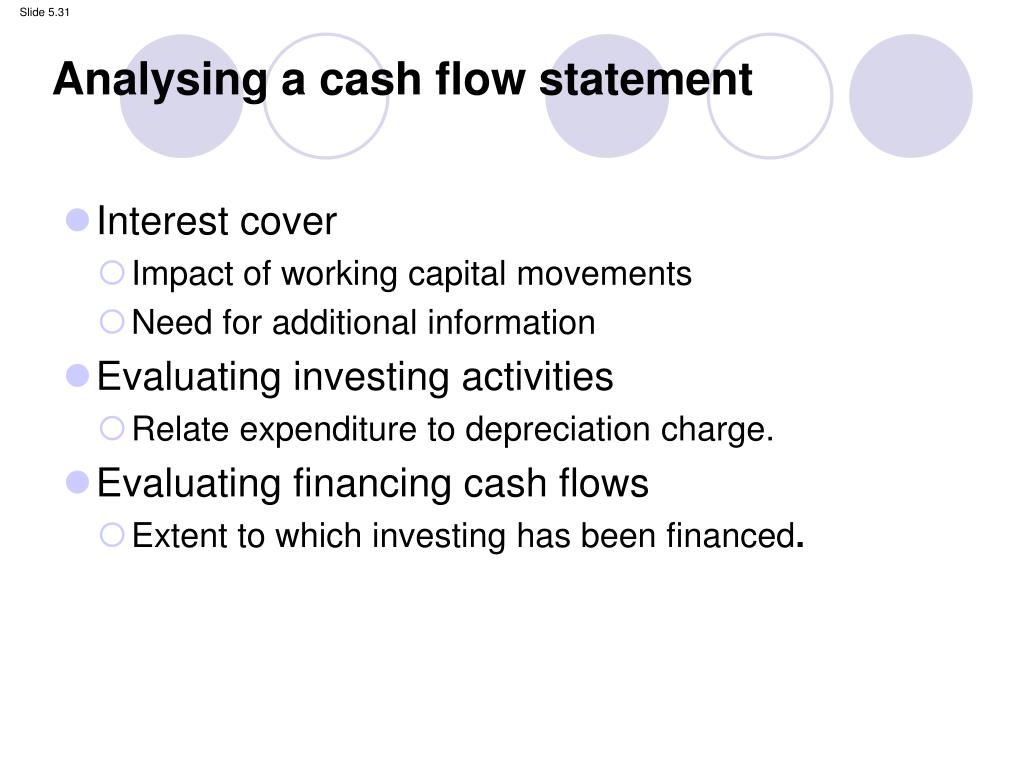Click the filled bullet beside Evaluating investing activities
1024x768 pixels.
78,376
